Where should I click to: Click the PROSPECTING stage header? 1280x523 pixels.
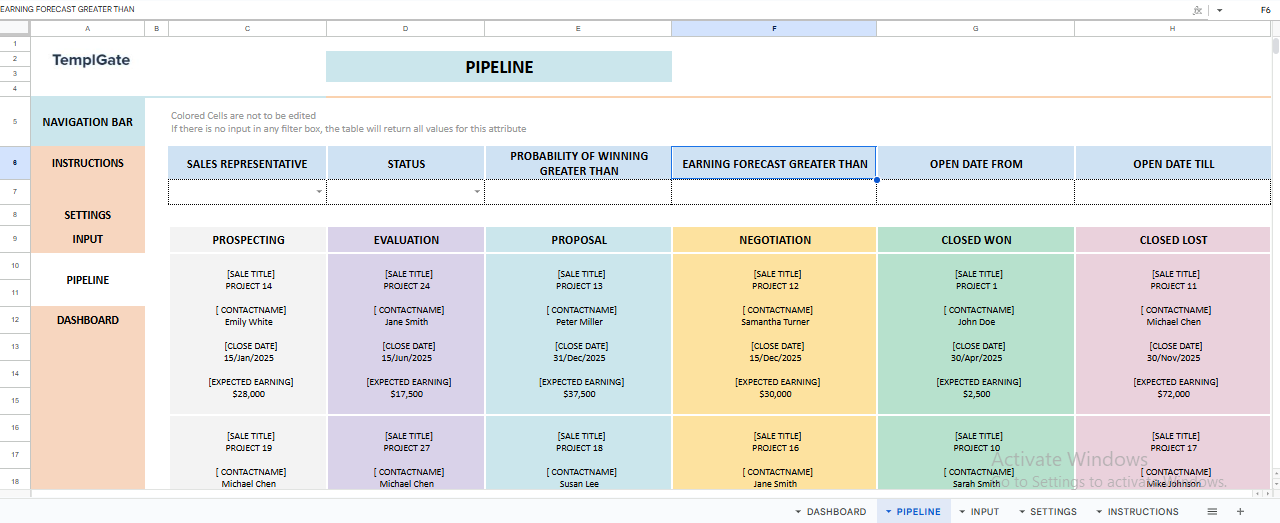point(248,240)
